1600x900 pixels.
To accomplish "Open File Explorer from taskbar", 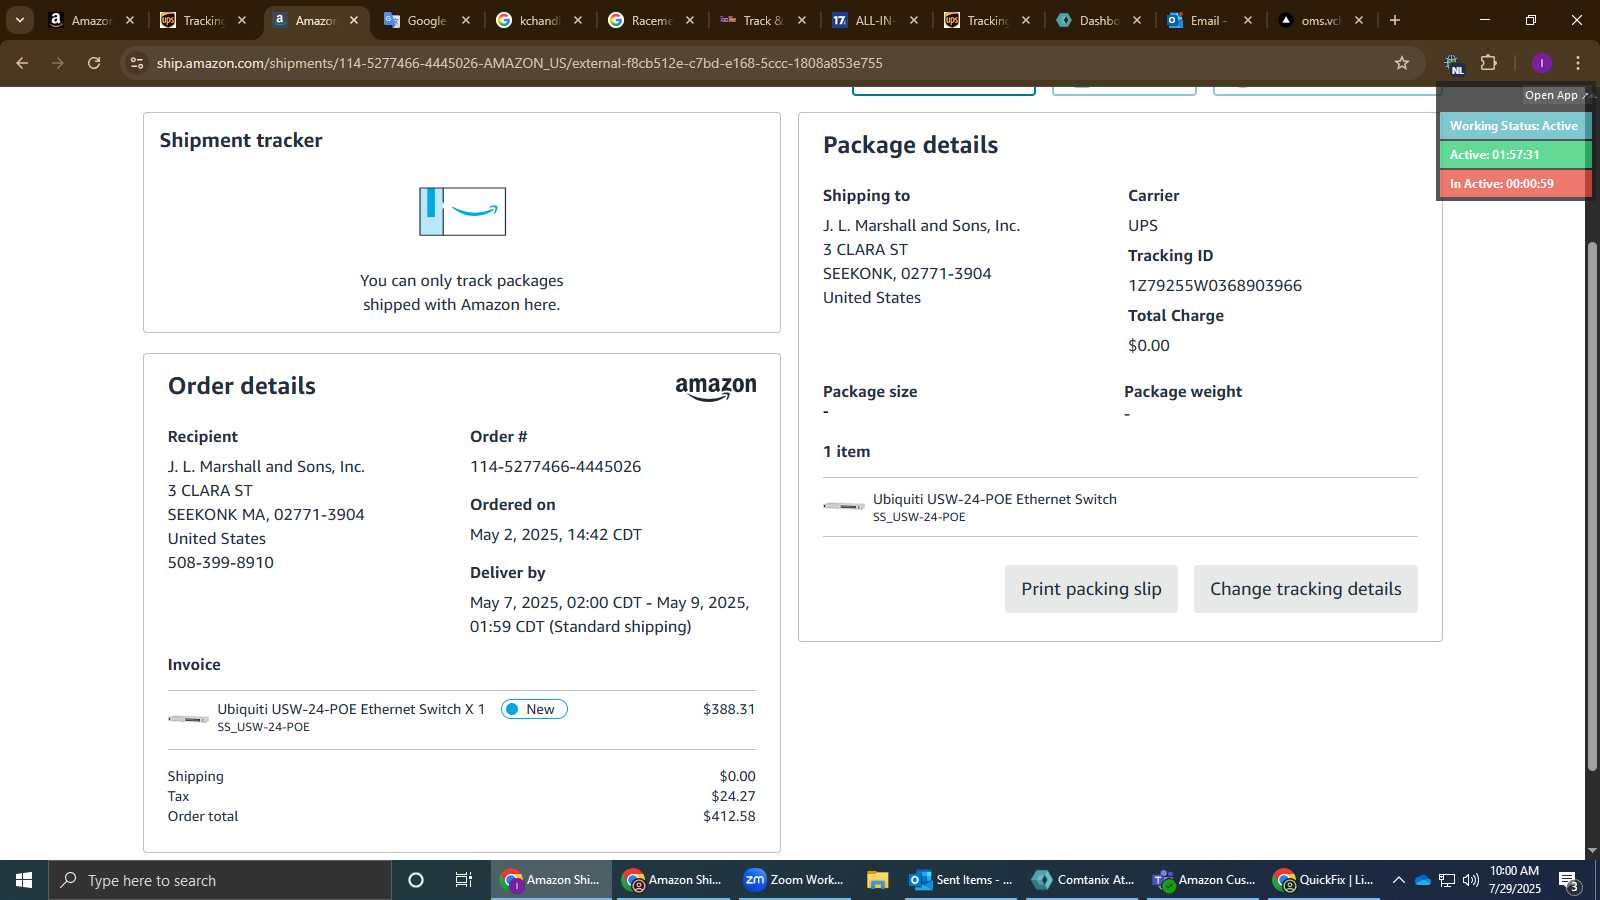I will click(x=878, y=880).
